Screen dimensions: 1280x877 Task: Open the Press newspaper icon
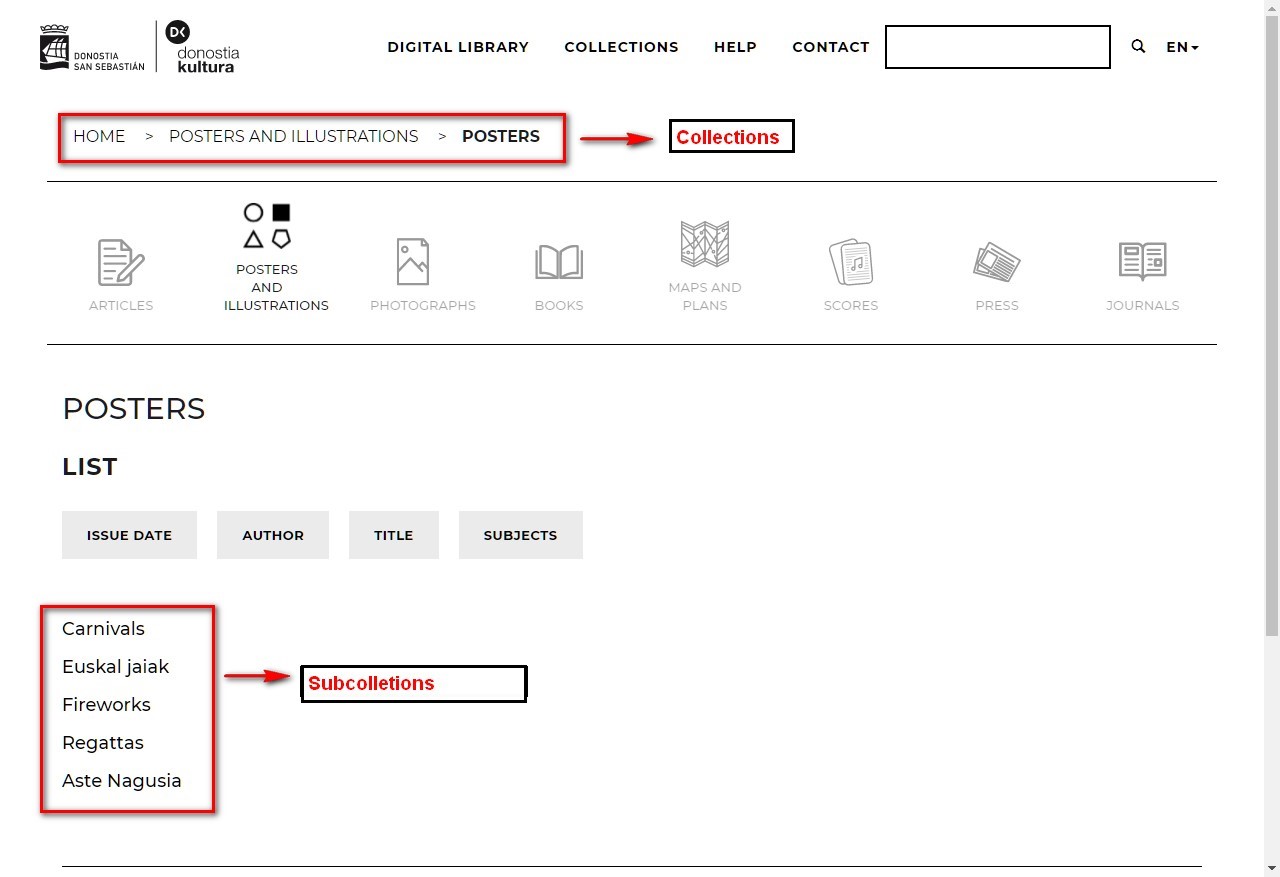click(x=996, y=262)
